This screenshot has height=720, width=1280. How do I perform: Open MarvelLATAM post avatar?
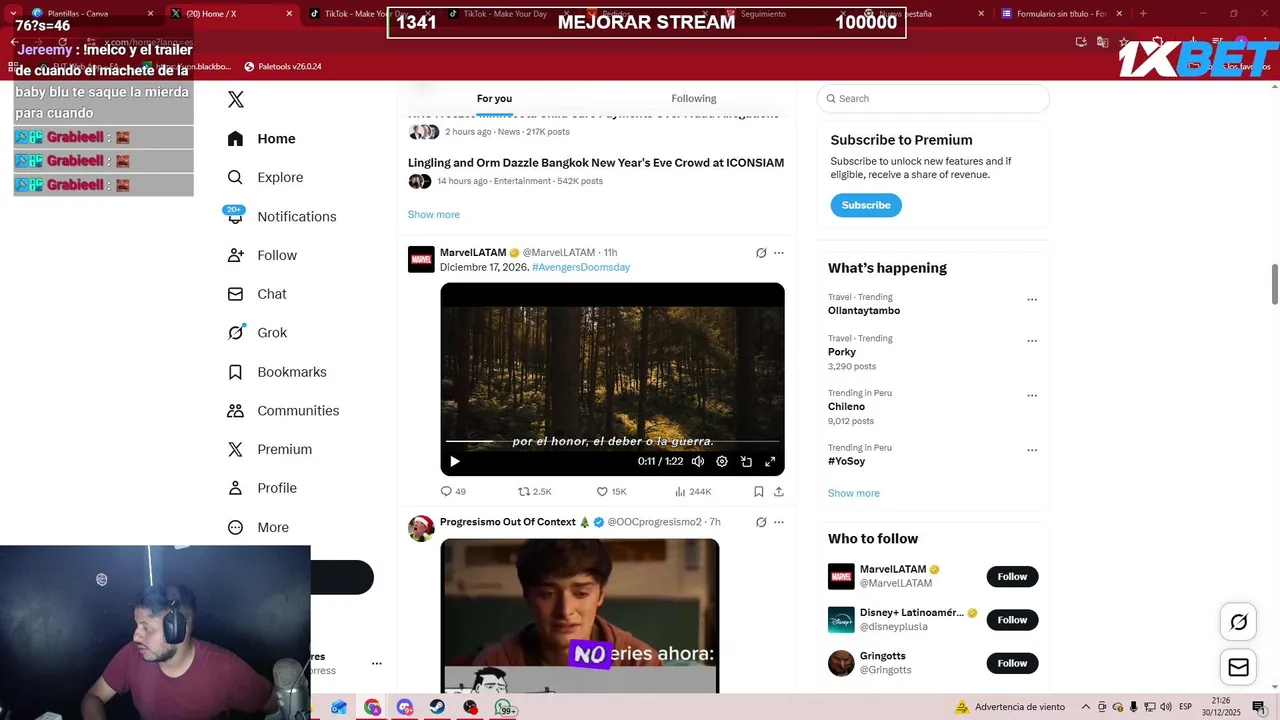[x=421, y=259]
